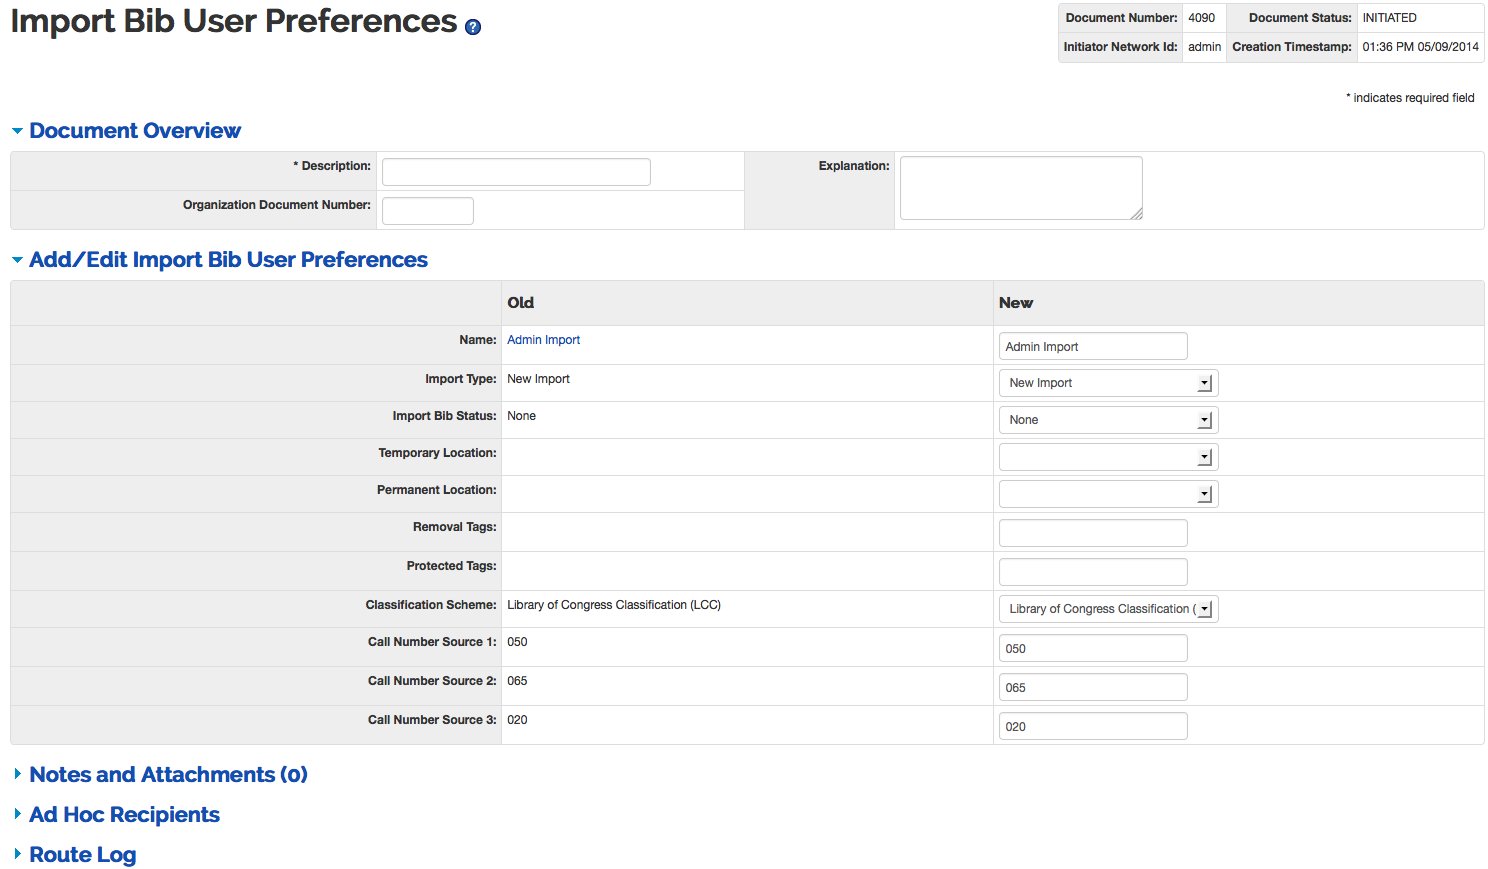Open the Classification Scheme dropdown
This screenshot has height=869, width=1488.
(x=1108, y=609)
